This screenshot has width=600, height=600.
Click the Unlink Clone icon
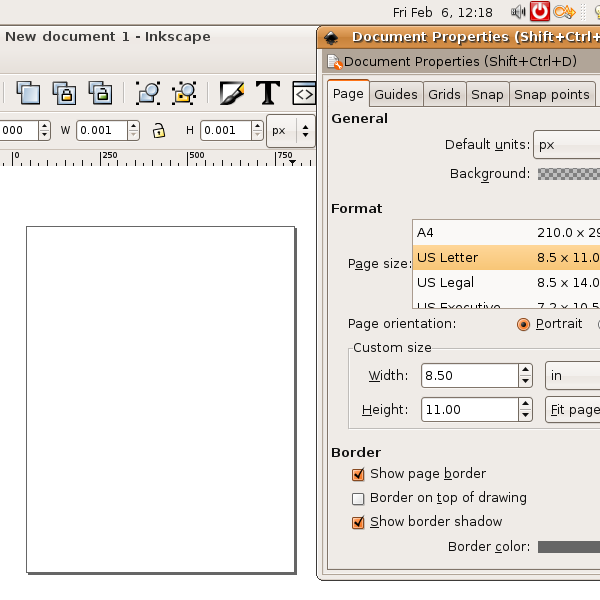[99, 93]
